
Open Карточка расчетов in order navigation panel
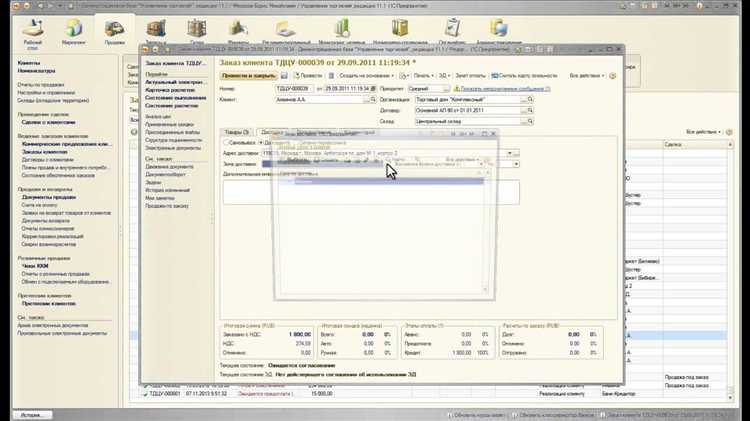click(x=170, y=90)
